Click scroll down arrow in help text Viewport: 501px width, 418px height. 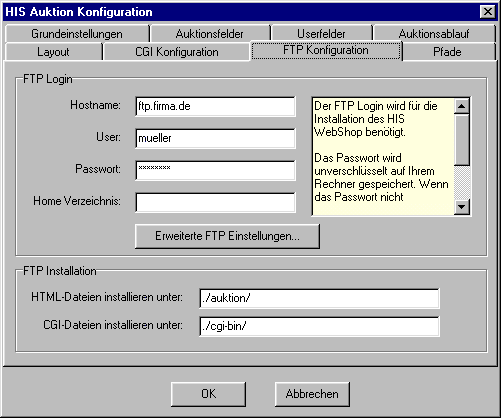pos(462,207)
